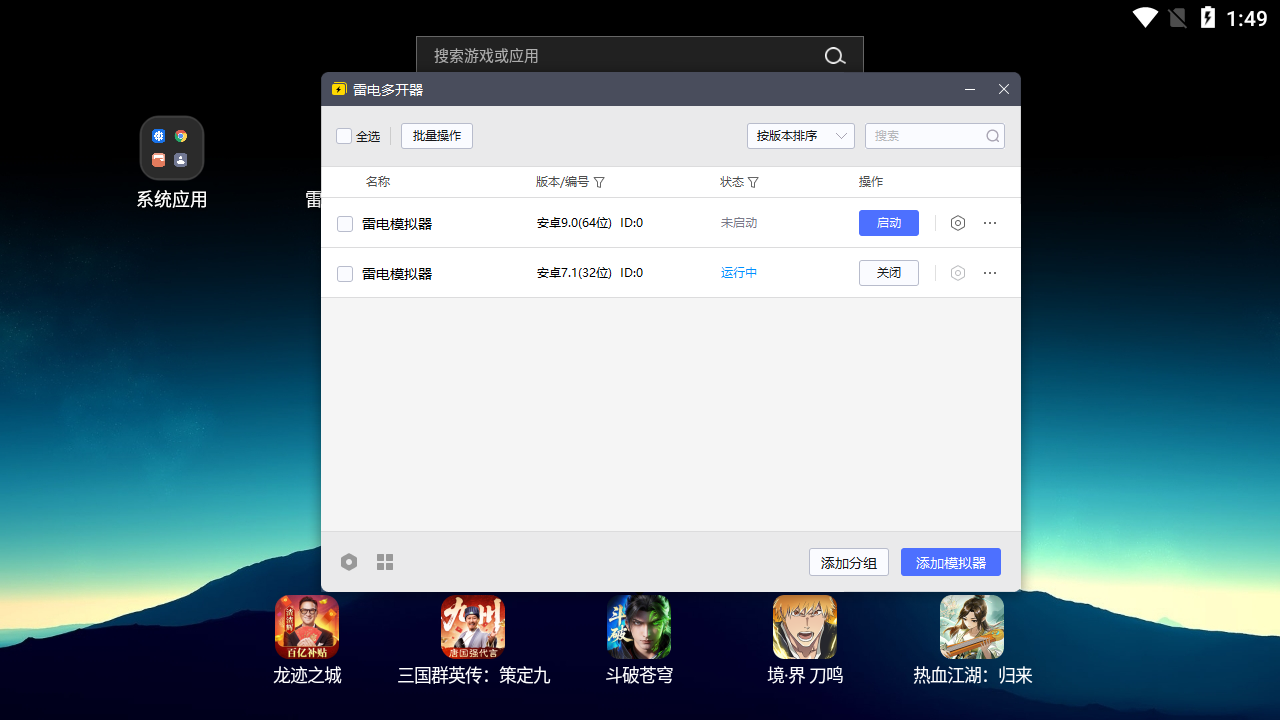
Task: Click the 安卓7.1(32位) version text
Action: (x=574, y=273)
